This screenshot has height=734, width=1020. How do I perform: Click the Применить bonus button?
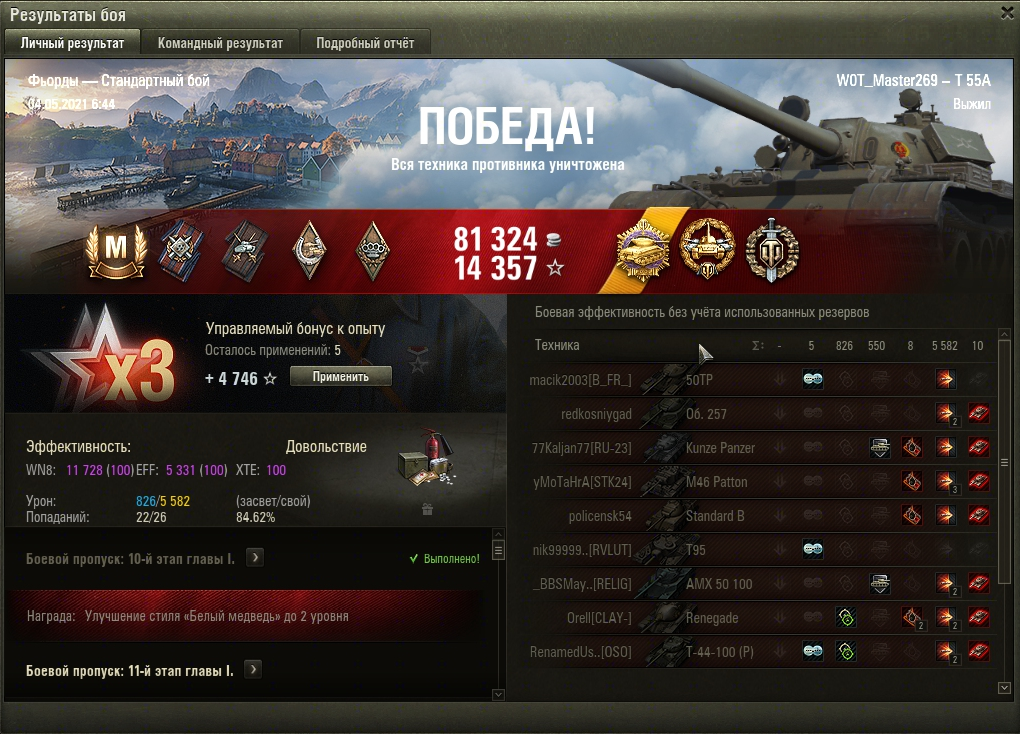point(341,376)
